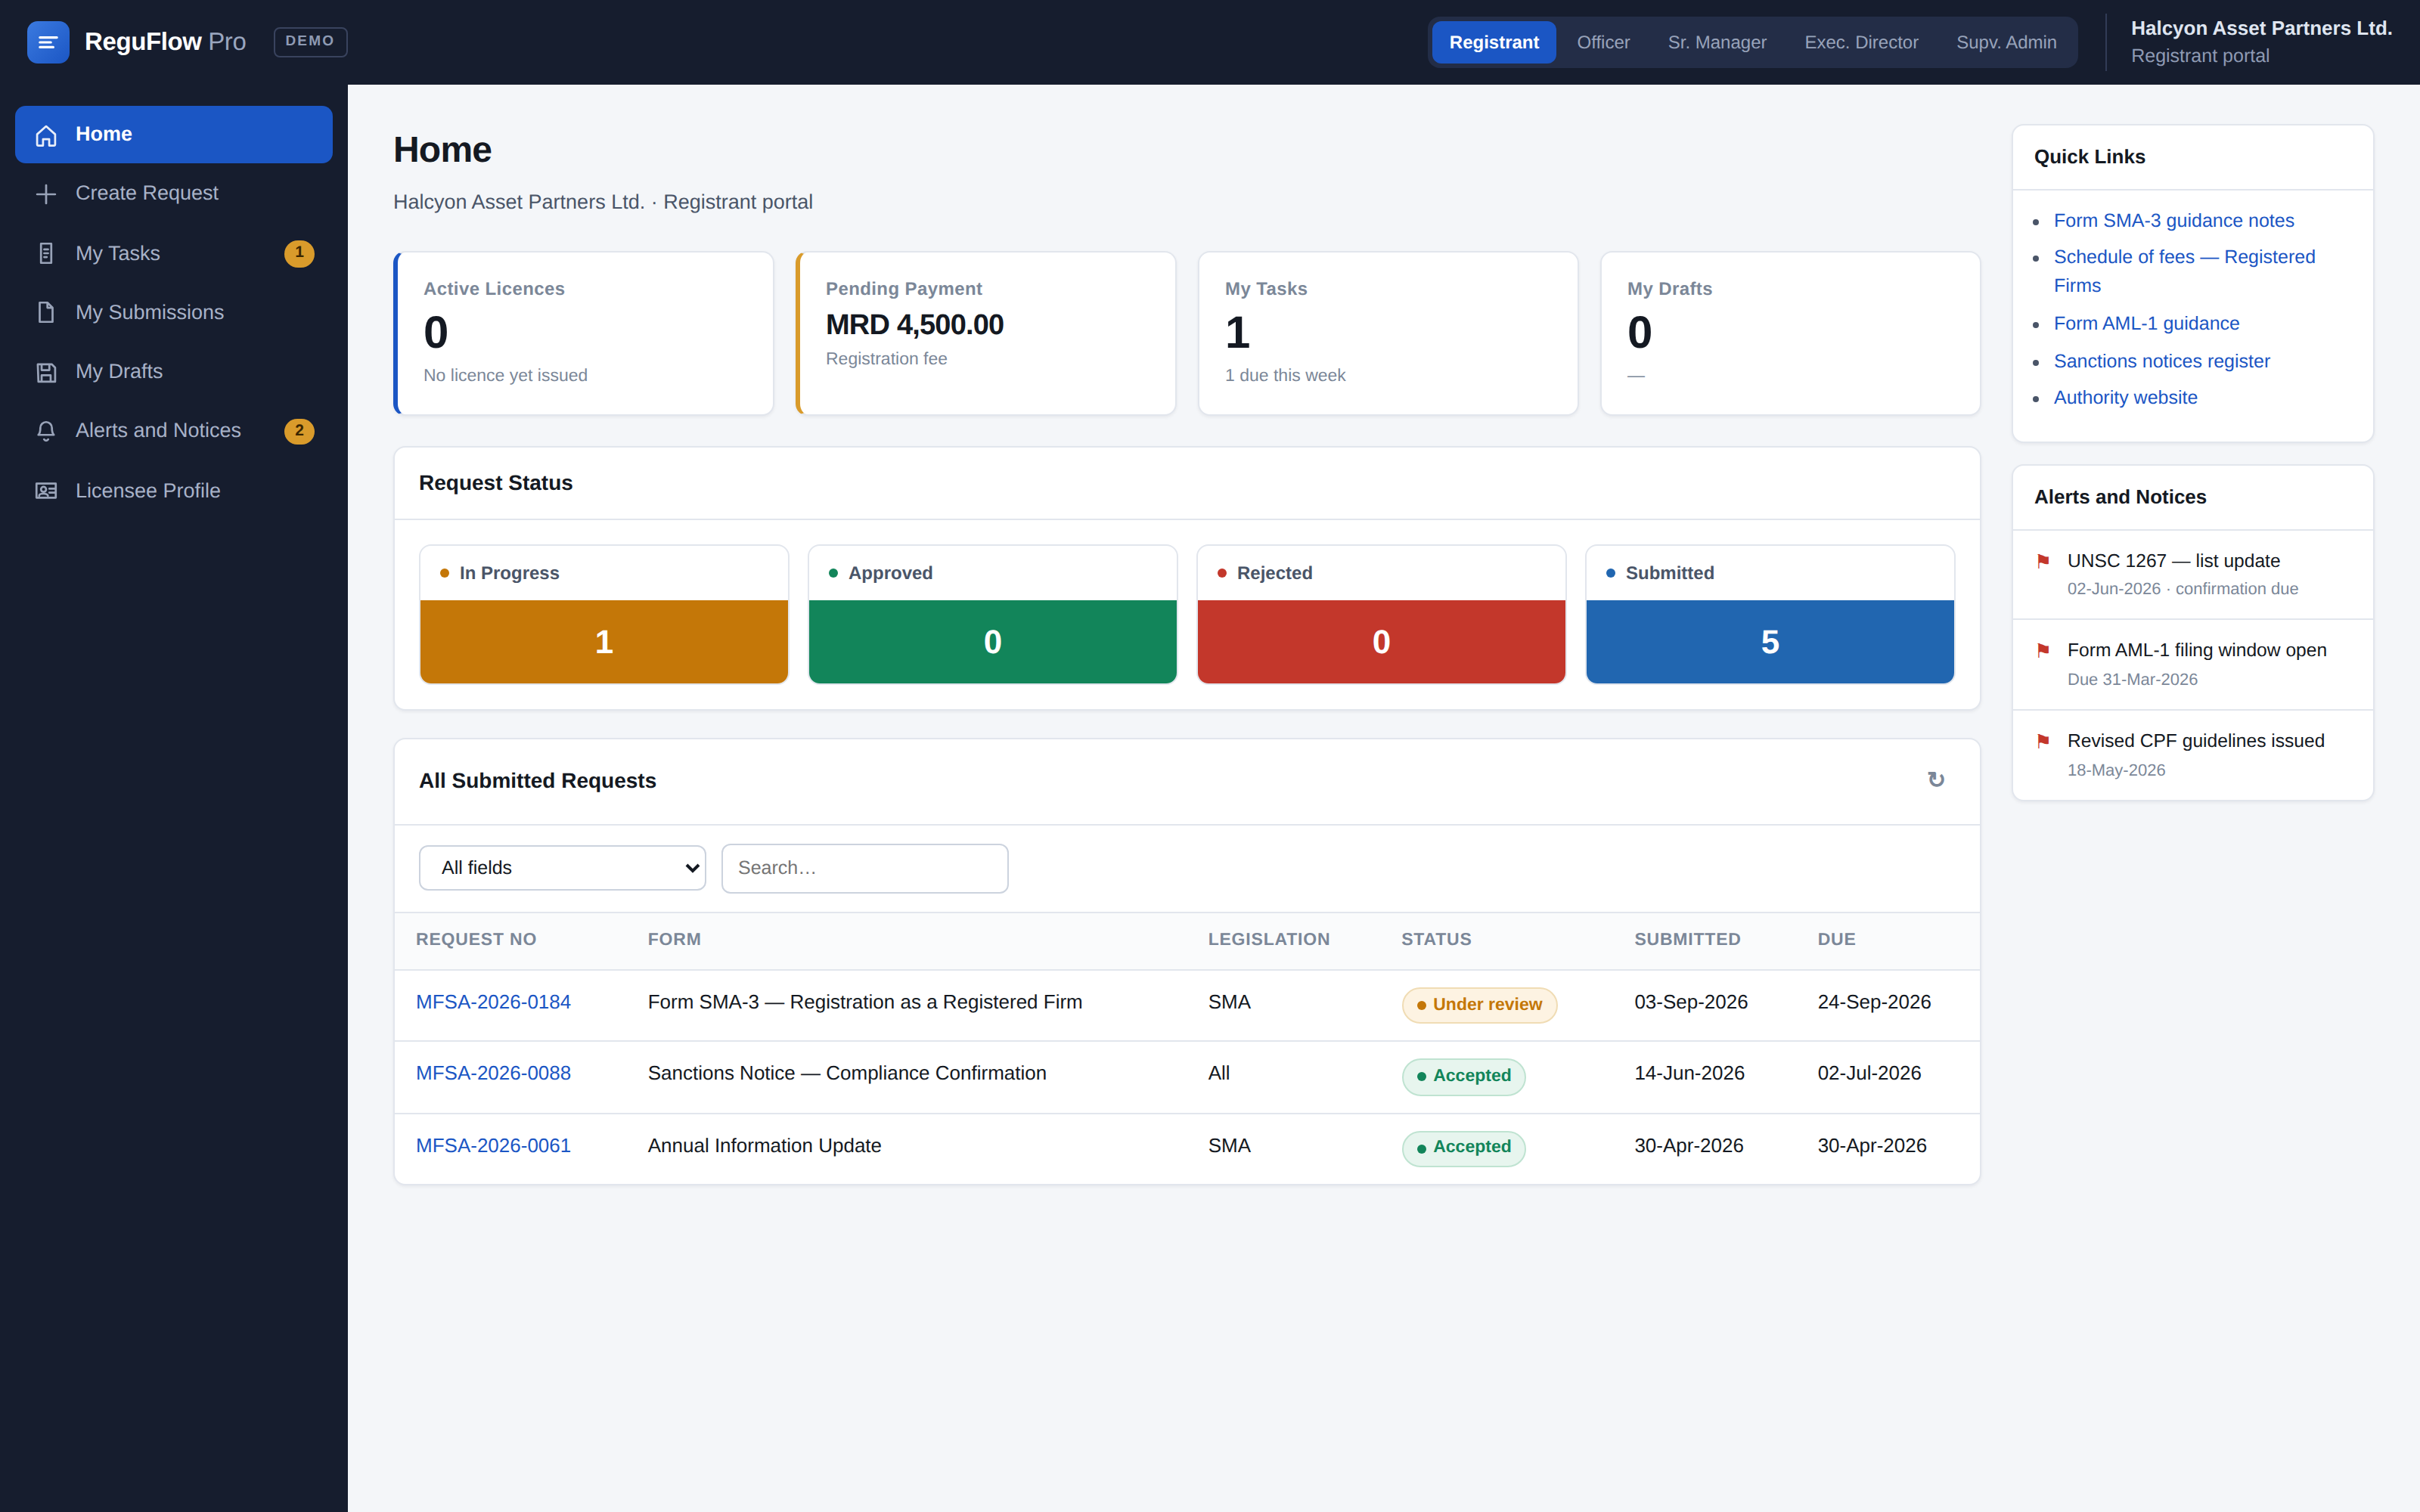The image size is (2420, 1512).
Task: Open Schedule of fees — Registered Firms link
Action: point(2184,271)
